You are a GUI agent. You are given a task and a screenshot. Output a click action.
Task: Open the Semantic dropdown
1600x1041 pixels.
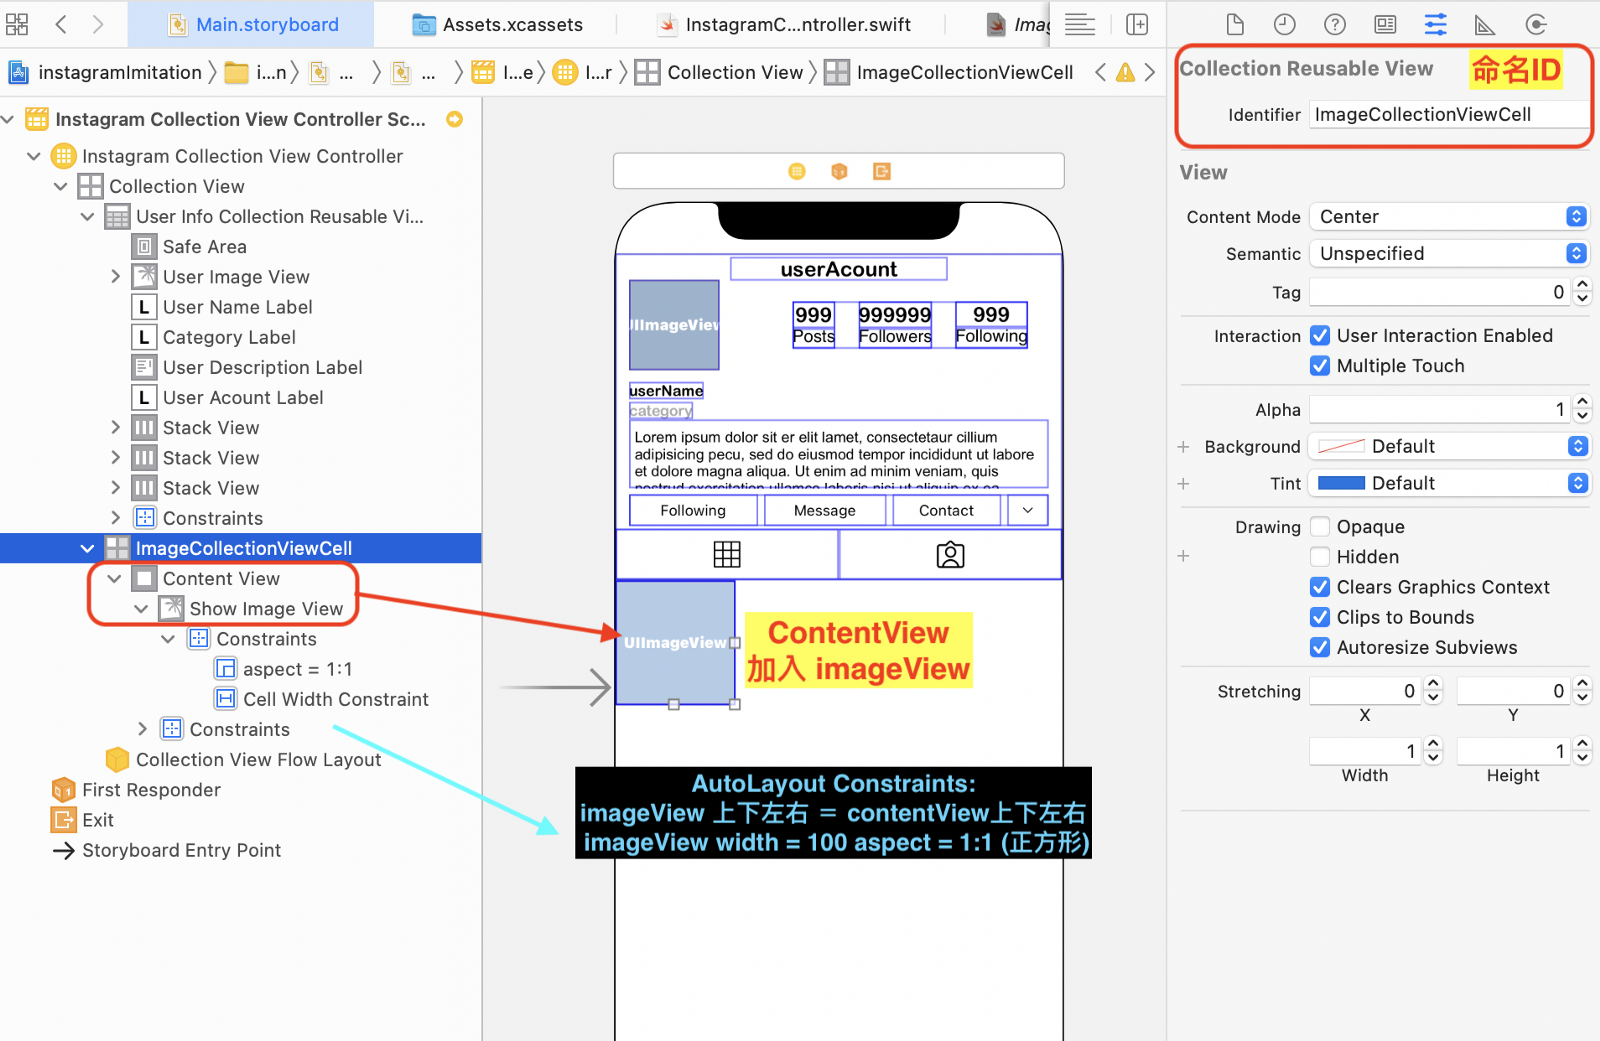click(1448, 253)
